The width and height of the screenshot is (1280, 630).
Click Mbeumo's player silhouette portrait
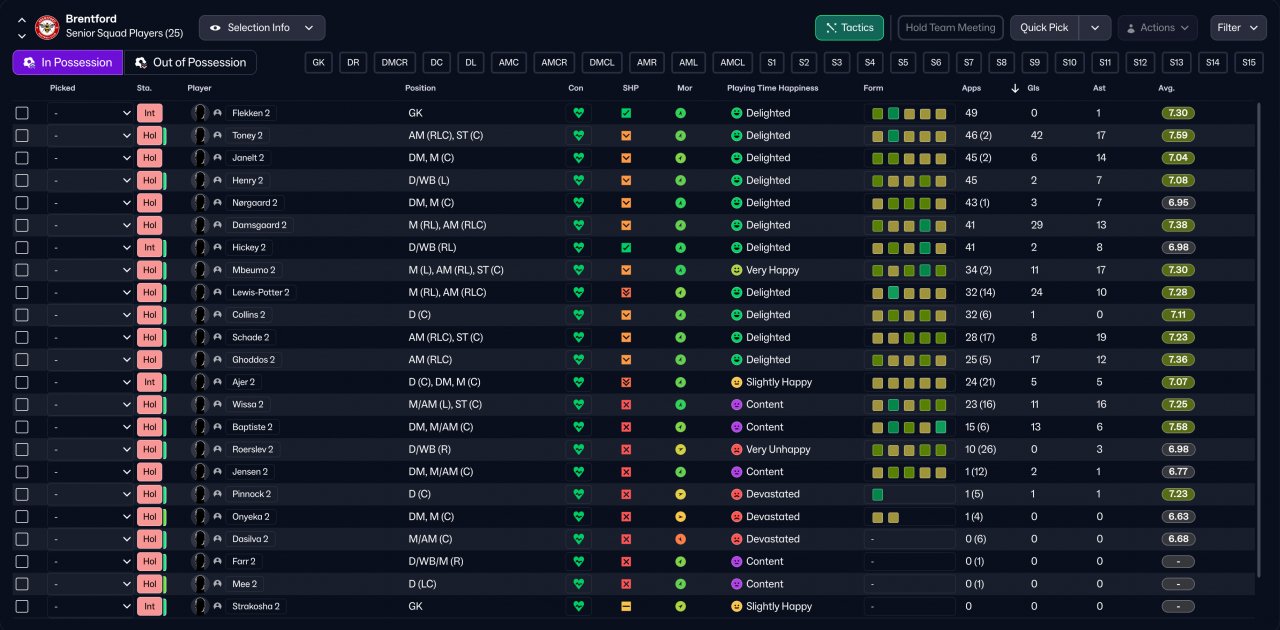[200, 270]
